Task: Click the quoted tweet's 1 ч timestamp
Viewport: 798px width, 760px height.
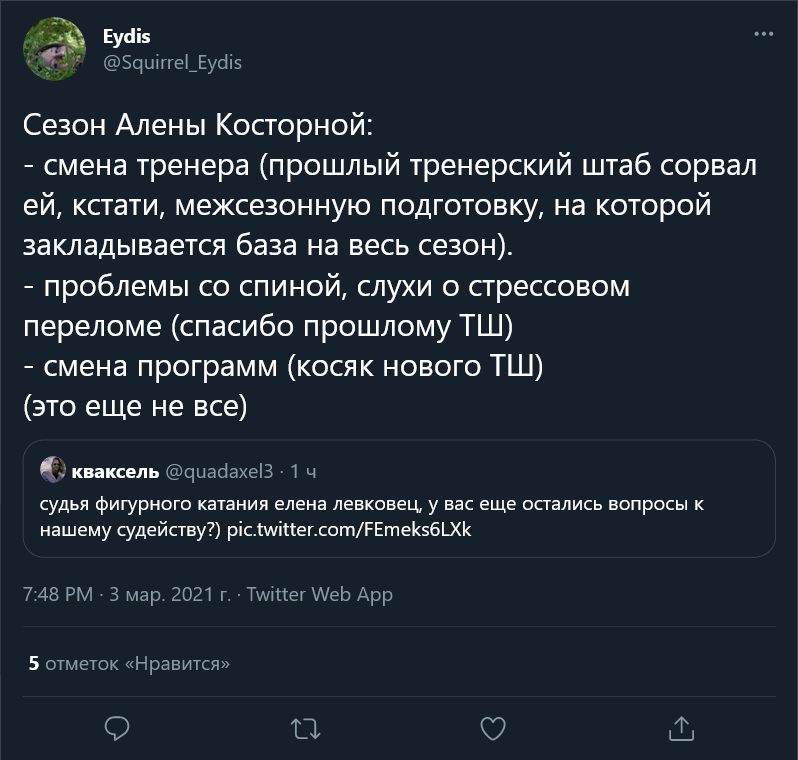Action: [x=303, y=471]
